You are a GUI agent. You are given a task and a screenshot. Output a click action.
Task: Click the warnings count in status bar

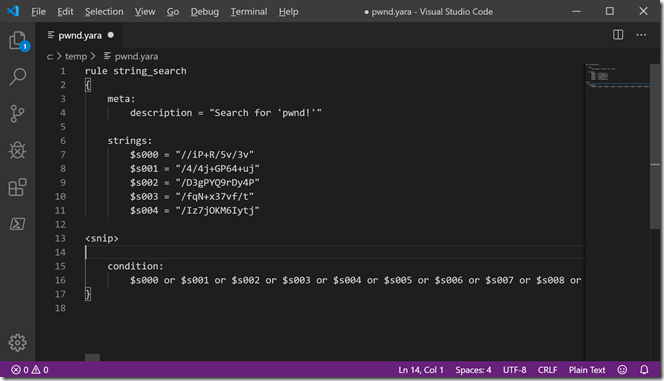tap(40, 370)
